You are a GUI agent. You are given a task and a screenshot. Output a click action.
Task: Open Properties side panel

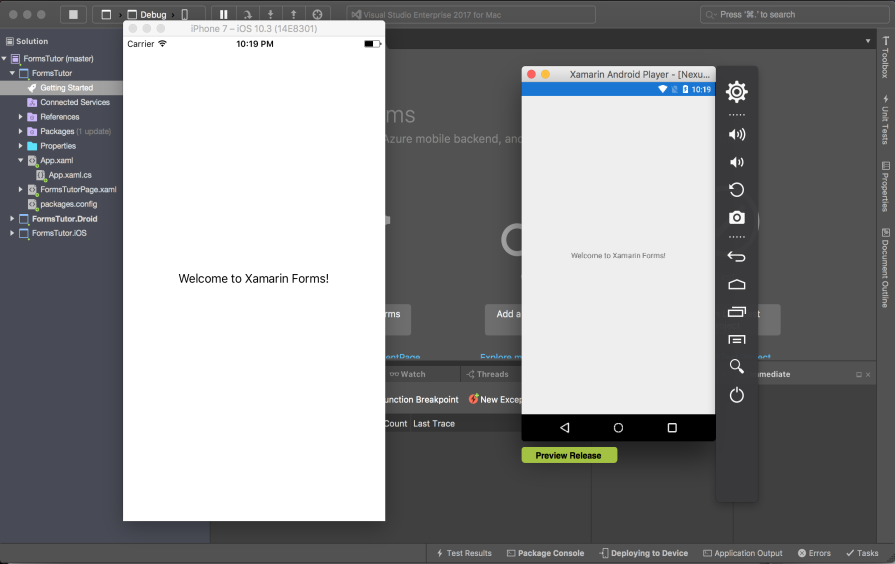885,187
